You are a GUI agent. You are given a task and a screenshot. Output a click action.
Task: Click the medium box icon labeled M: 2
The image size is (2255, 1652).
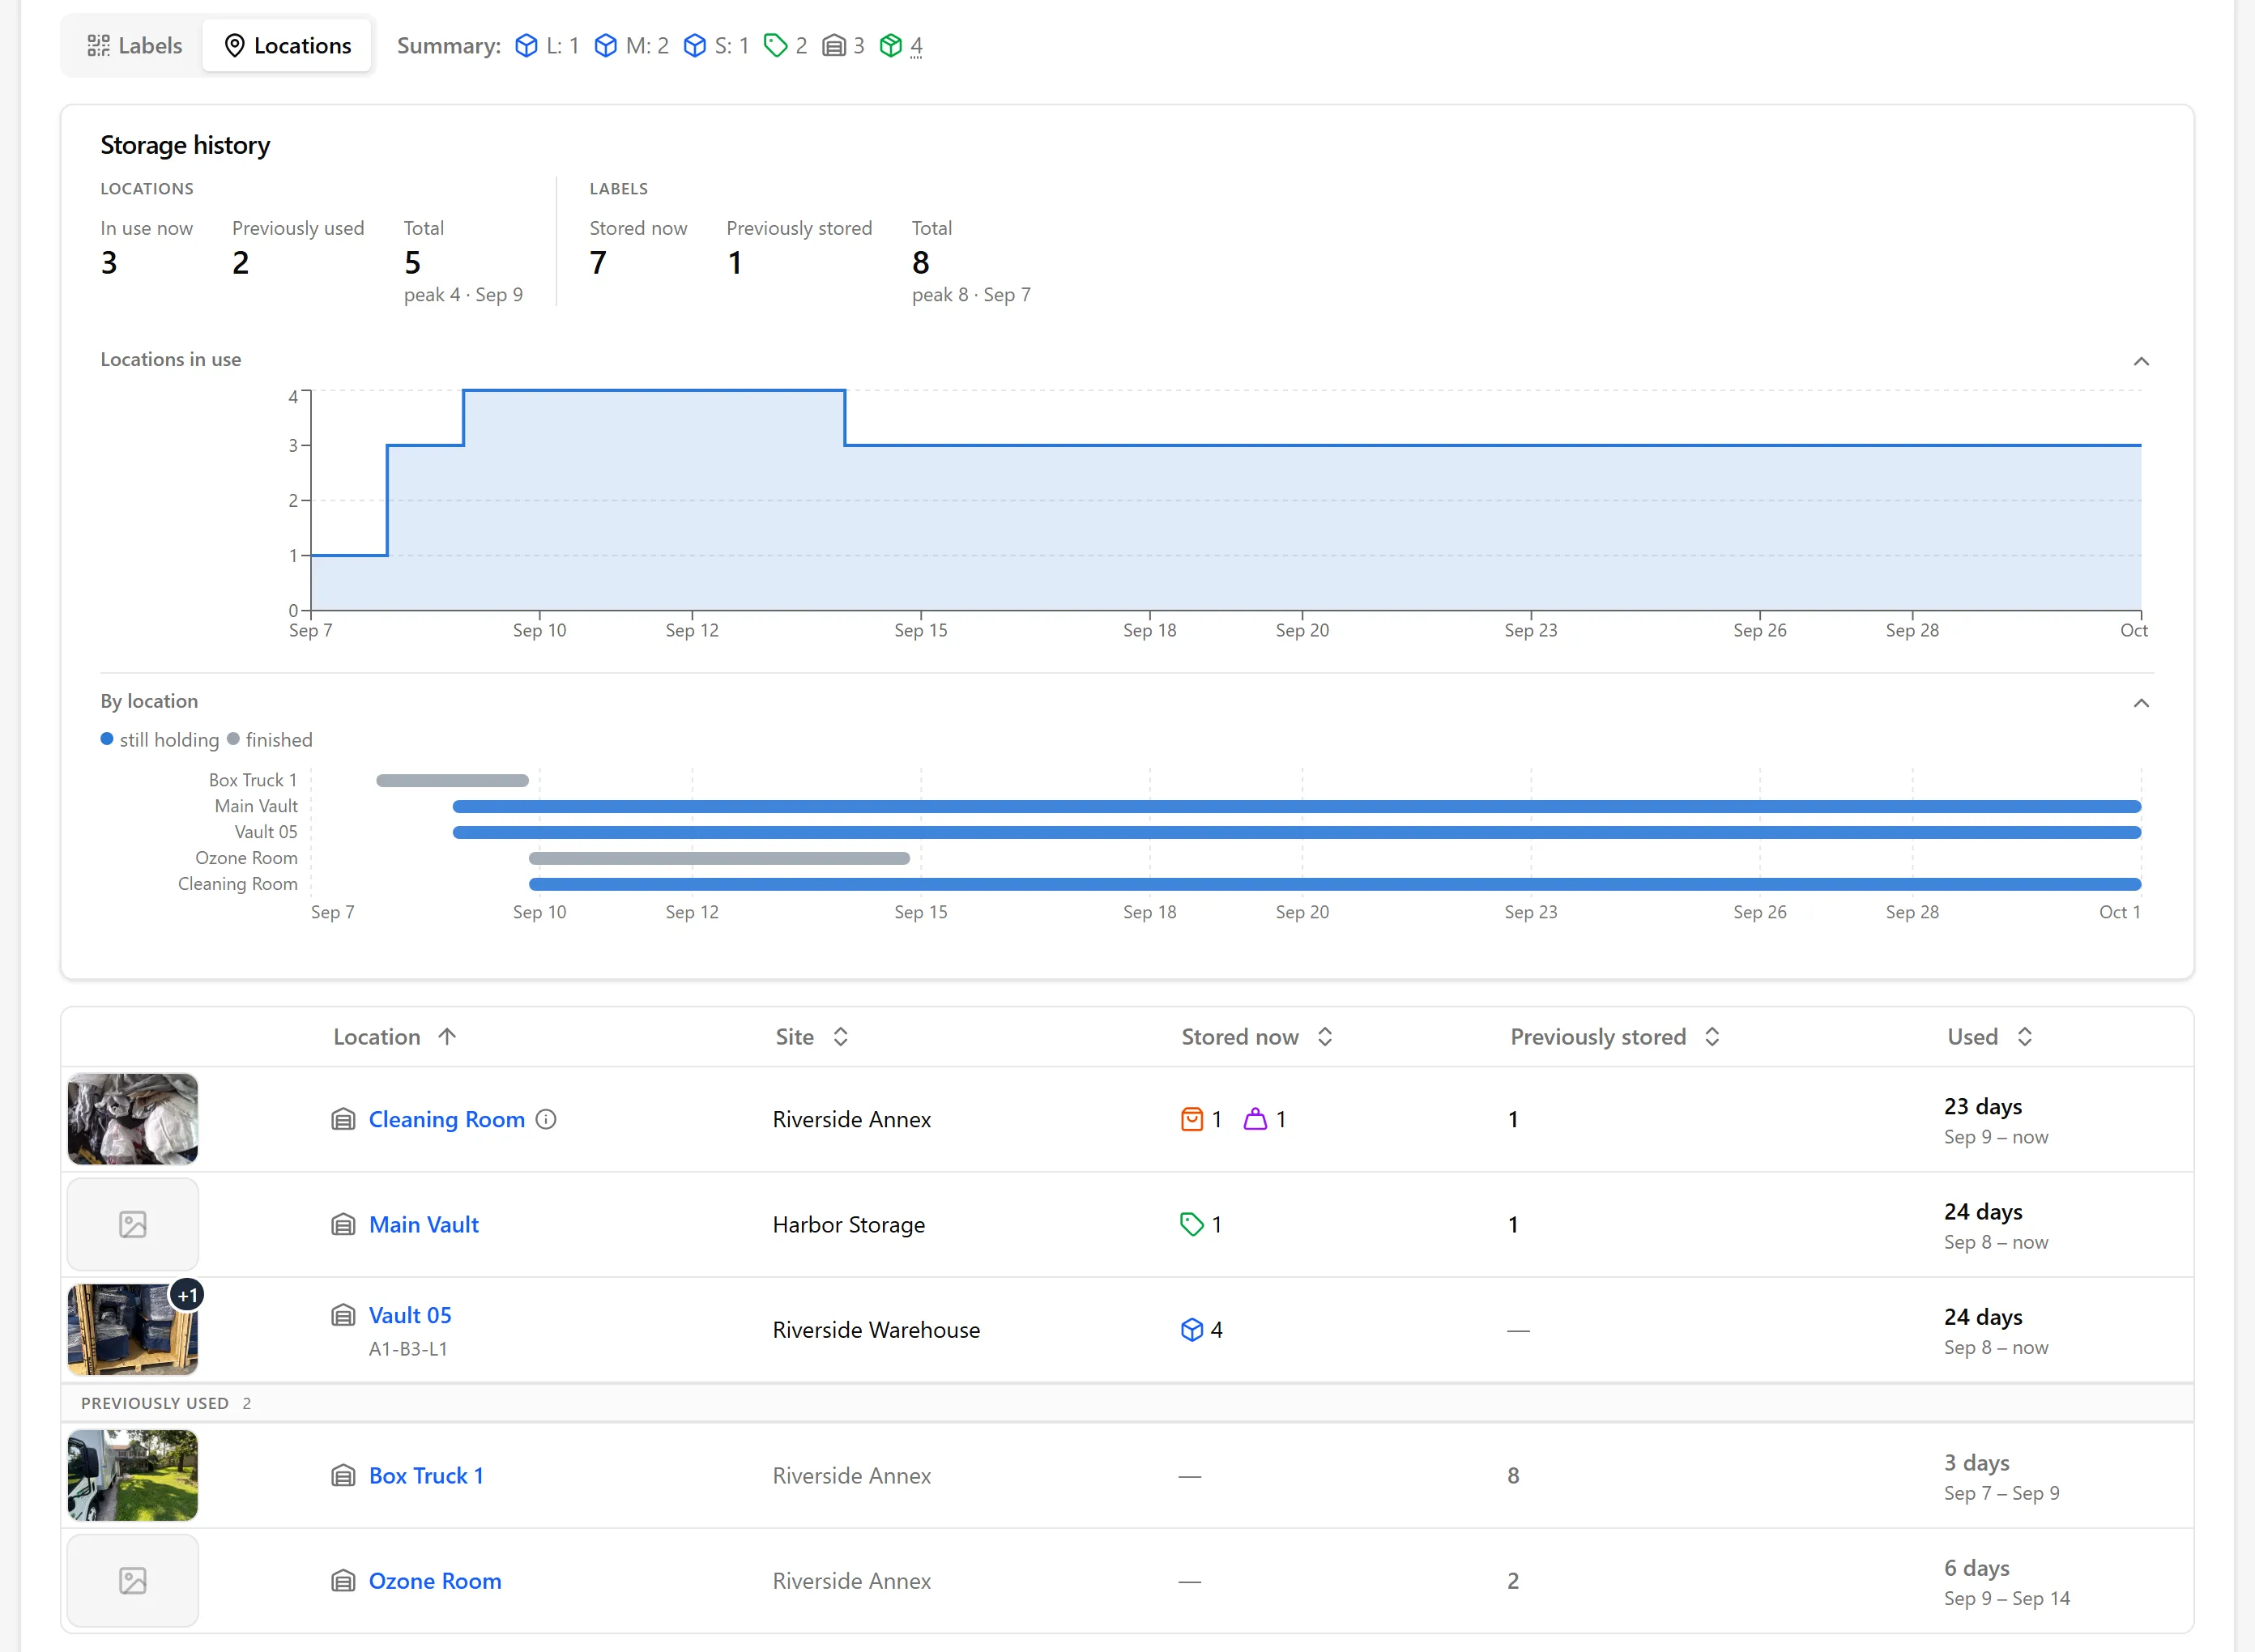(605, 45)
